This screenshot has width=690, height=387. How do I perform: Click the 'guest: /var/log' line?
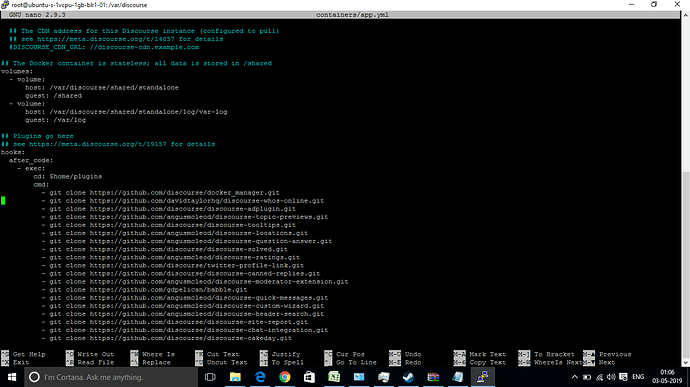click(x=55, y=120)
